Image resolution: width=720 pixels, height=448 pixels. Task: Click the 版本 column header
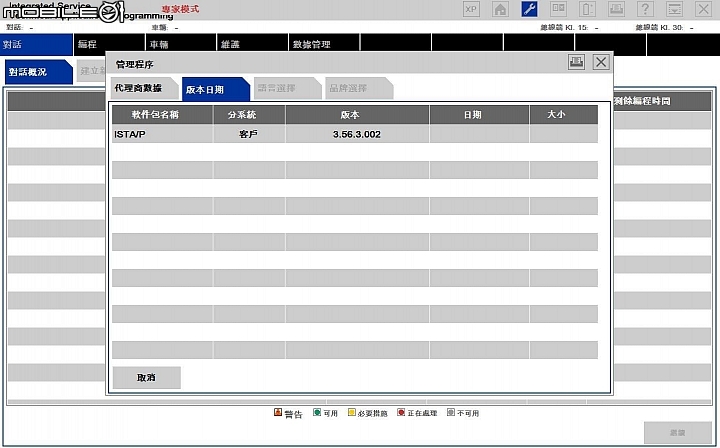(x=357, y=115)
